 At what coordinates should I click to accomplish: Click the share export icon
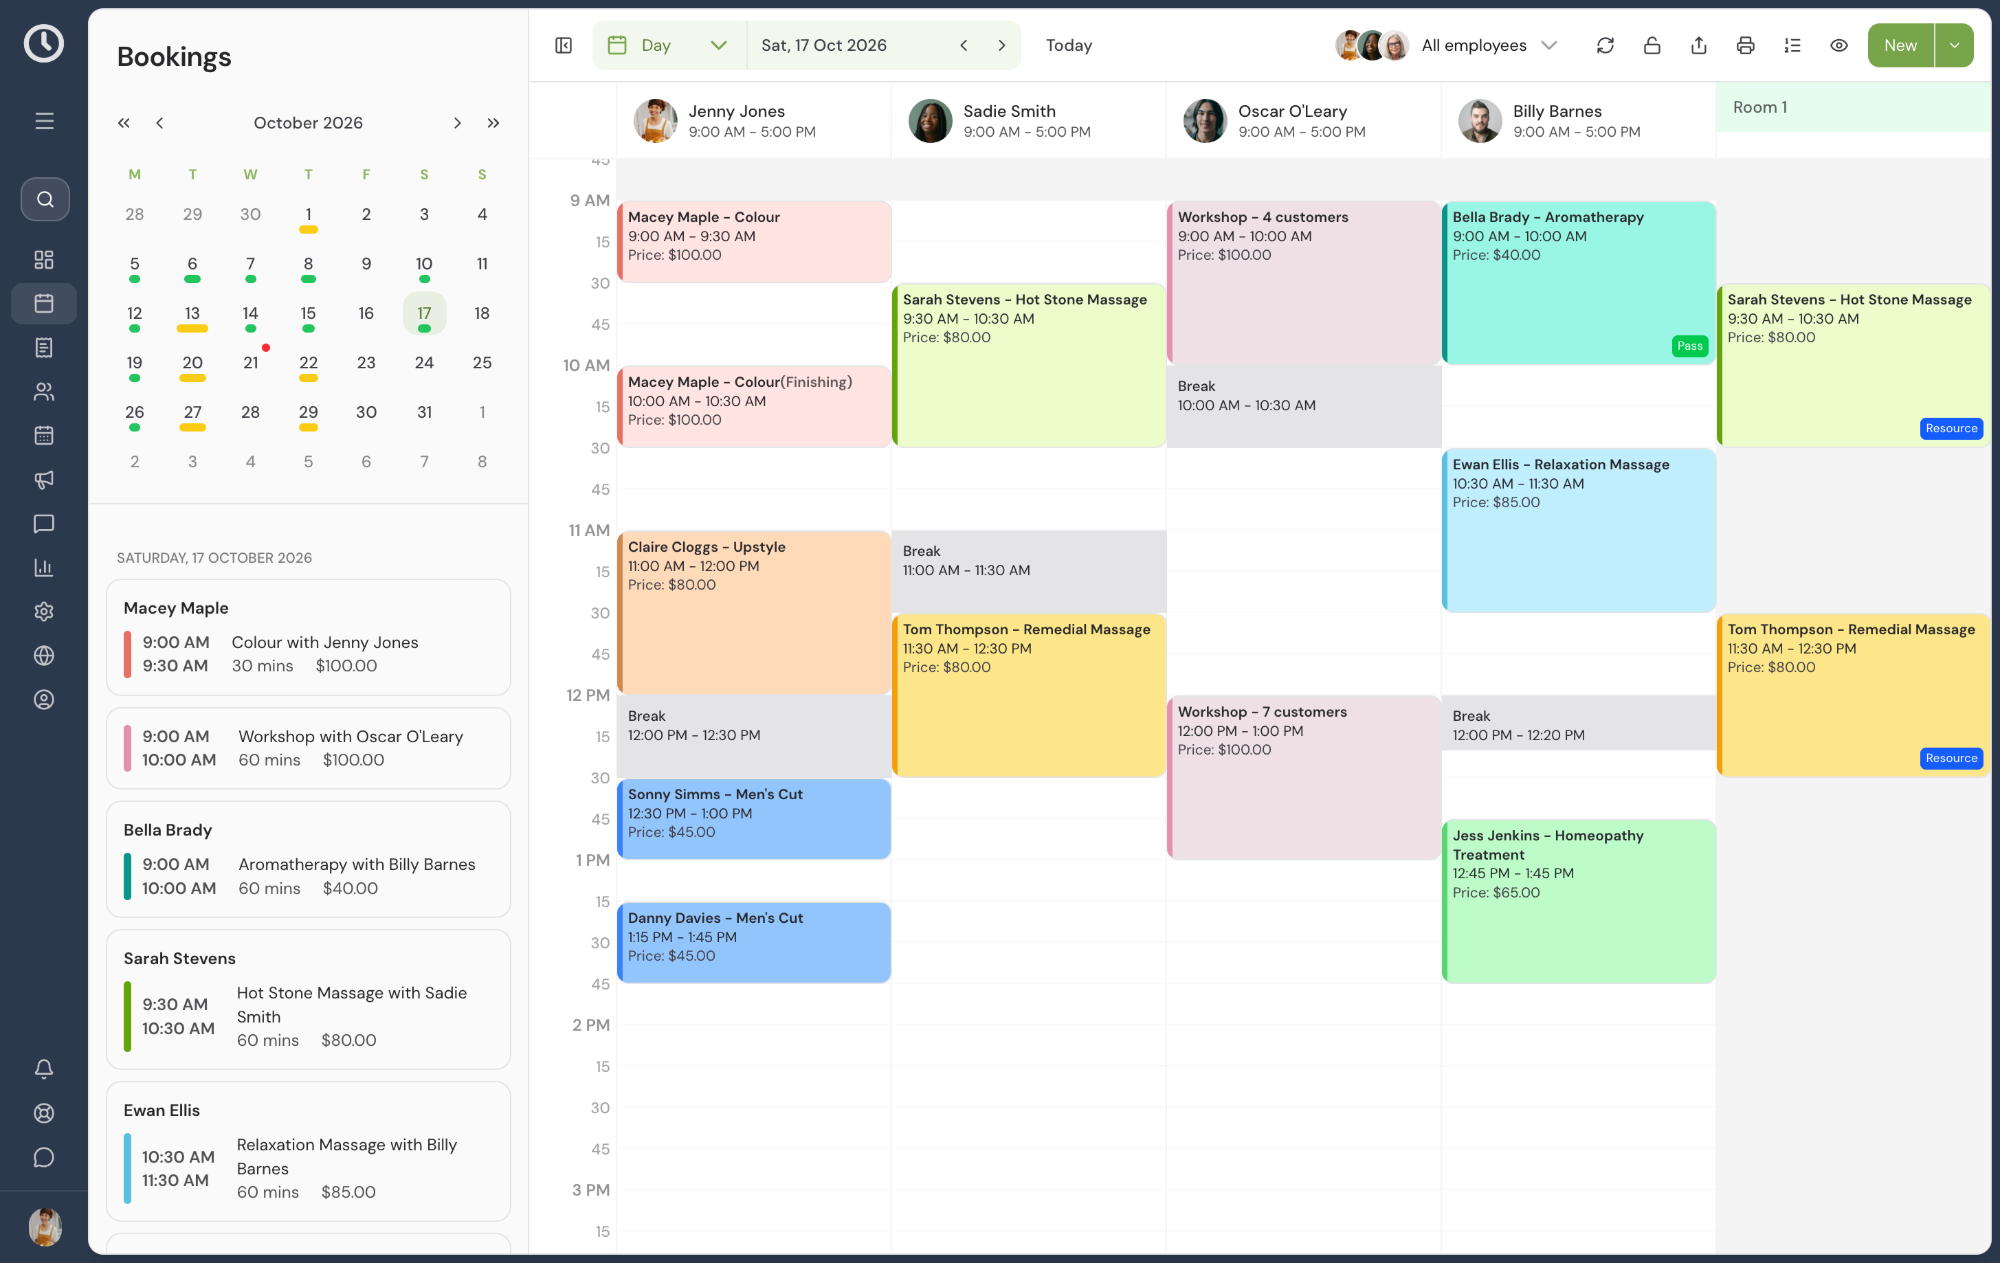pos(1699,45)
